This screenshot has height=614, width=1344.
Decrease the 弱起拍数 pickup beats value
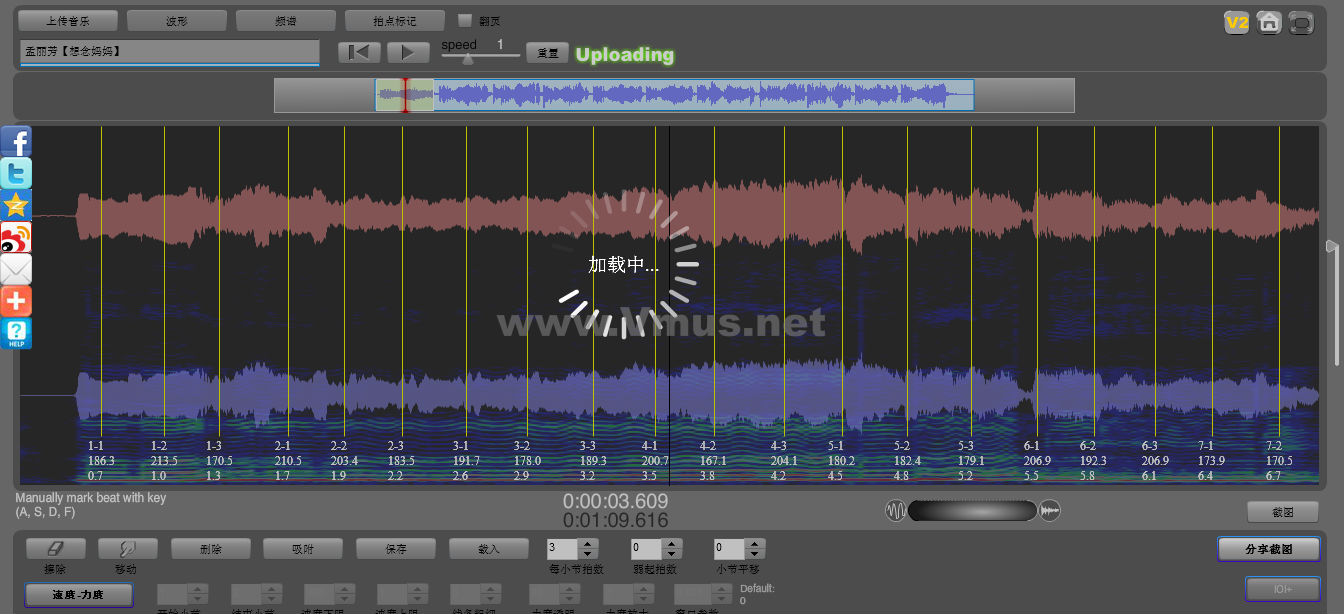(671, 554)
